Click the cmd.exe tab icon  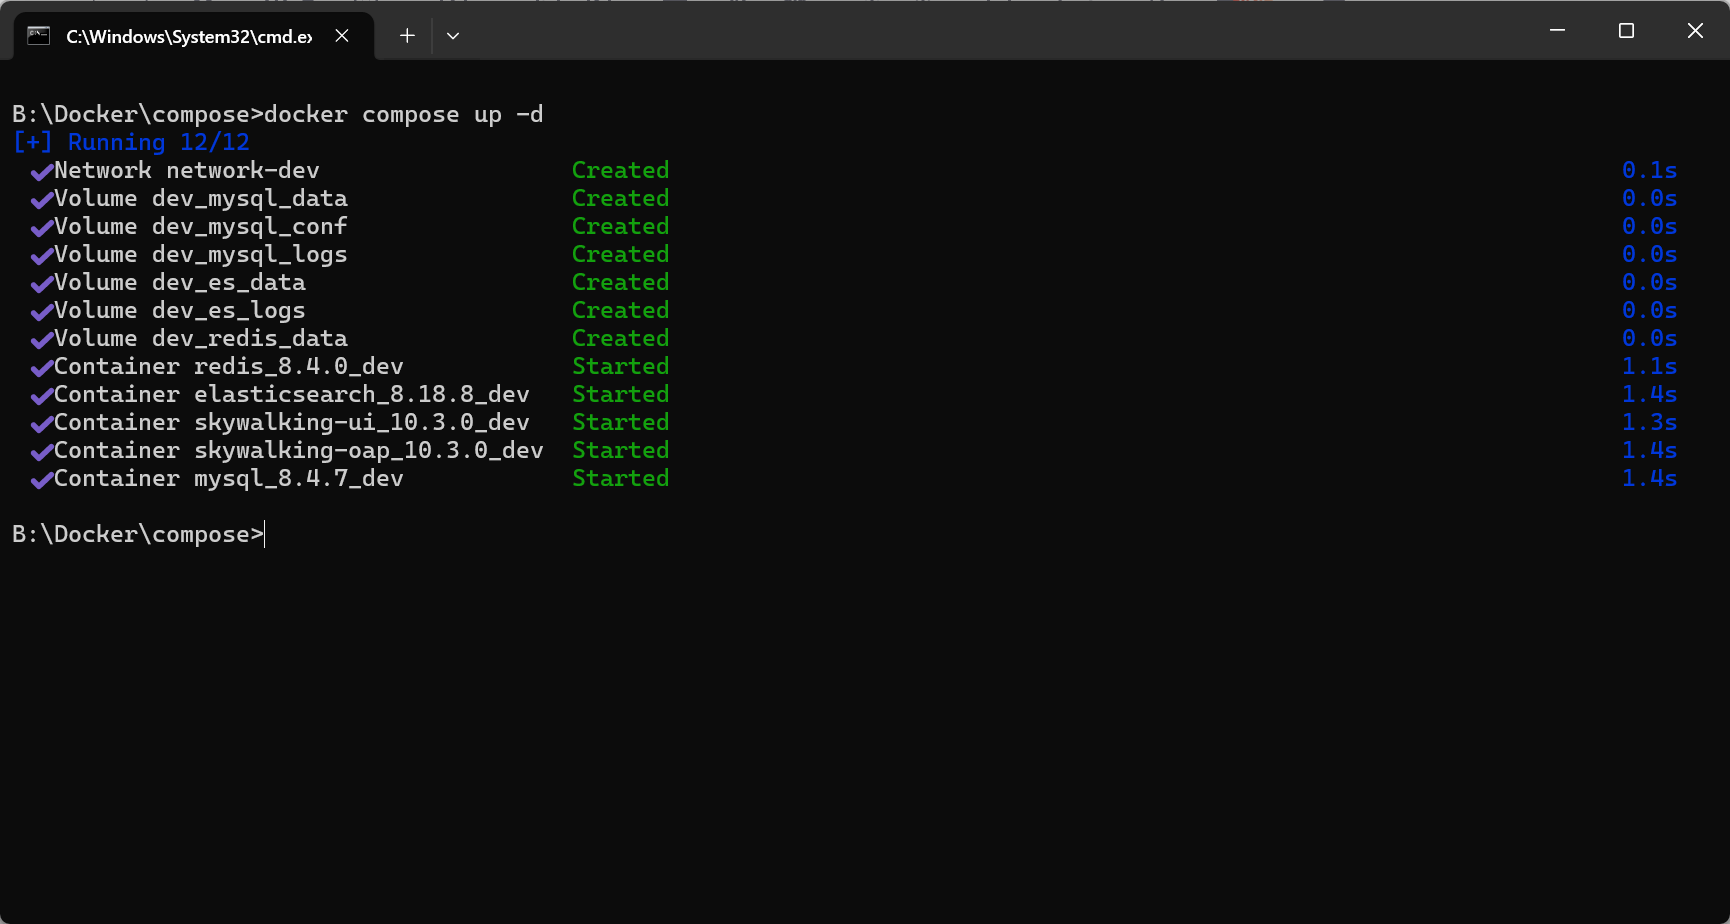(38, 36)
